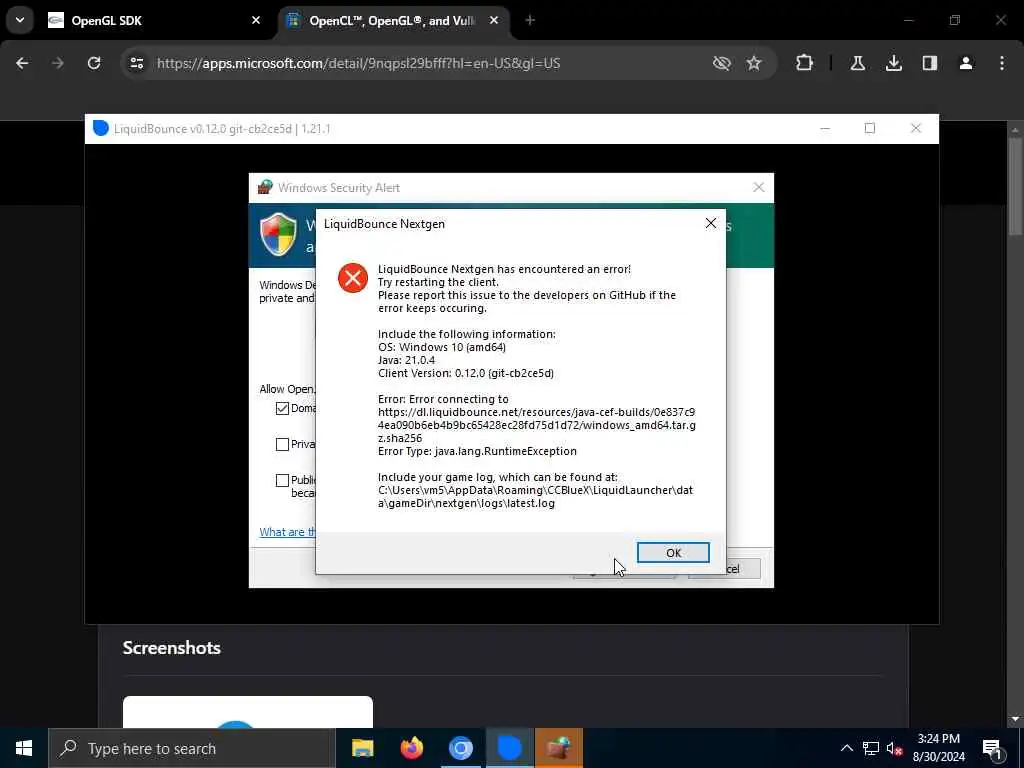Open the clock showing 3:24 PM
The height and width of the screenshot is (768, 1024).
[x=938, y=748]
